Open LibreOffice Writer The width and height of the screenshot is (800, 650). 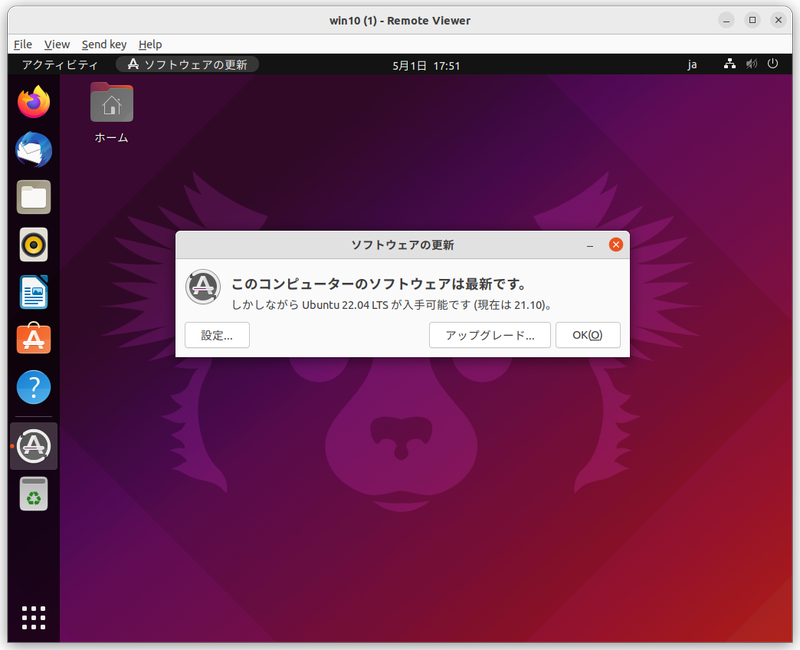point(33,292)
